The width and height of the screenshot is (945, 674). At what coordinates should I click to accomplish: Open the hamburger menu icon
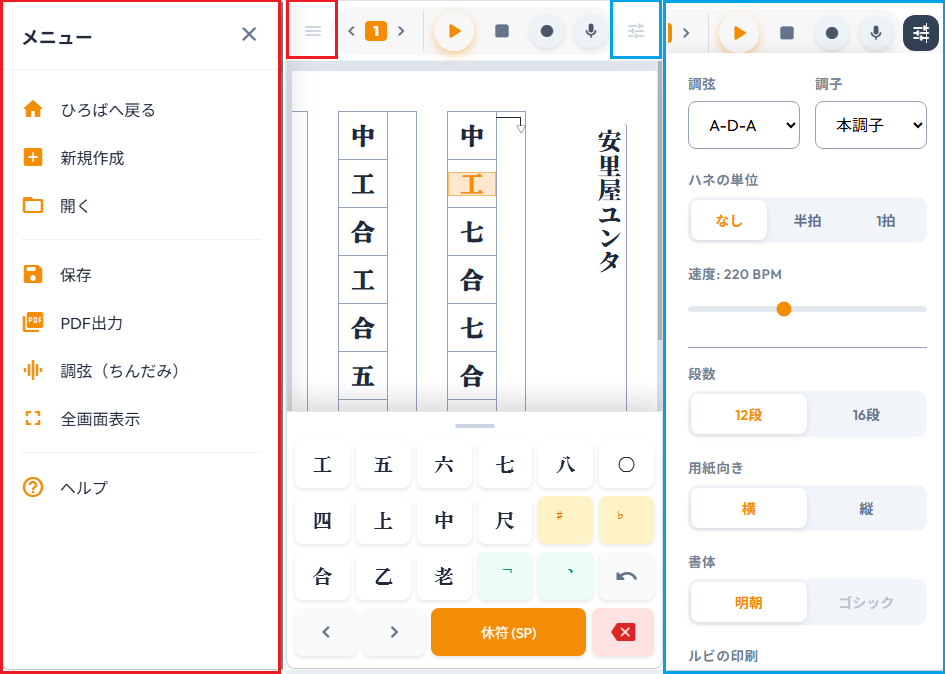[313, 31]
